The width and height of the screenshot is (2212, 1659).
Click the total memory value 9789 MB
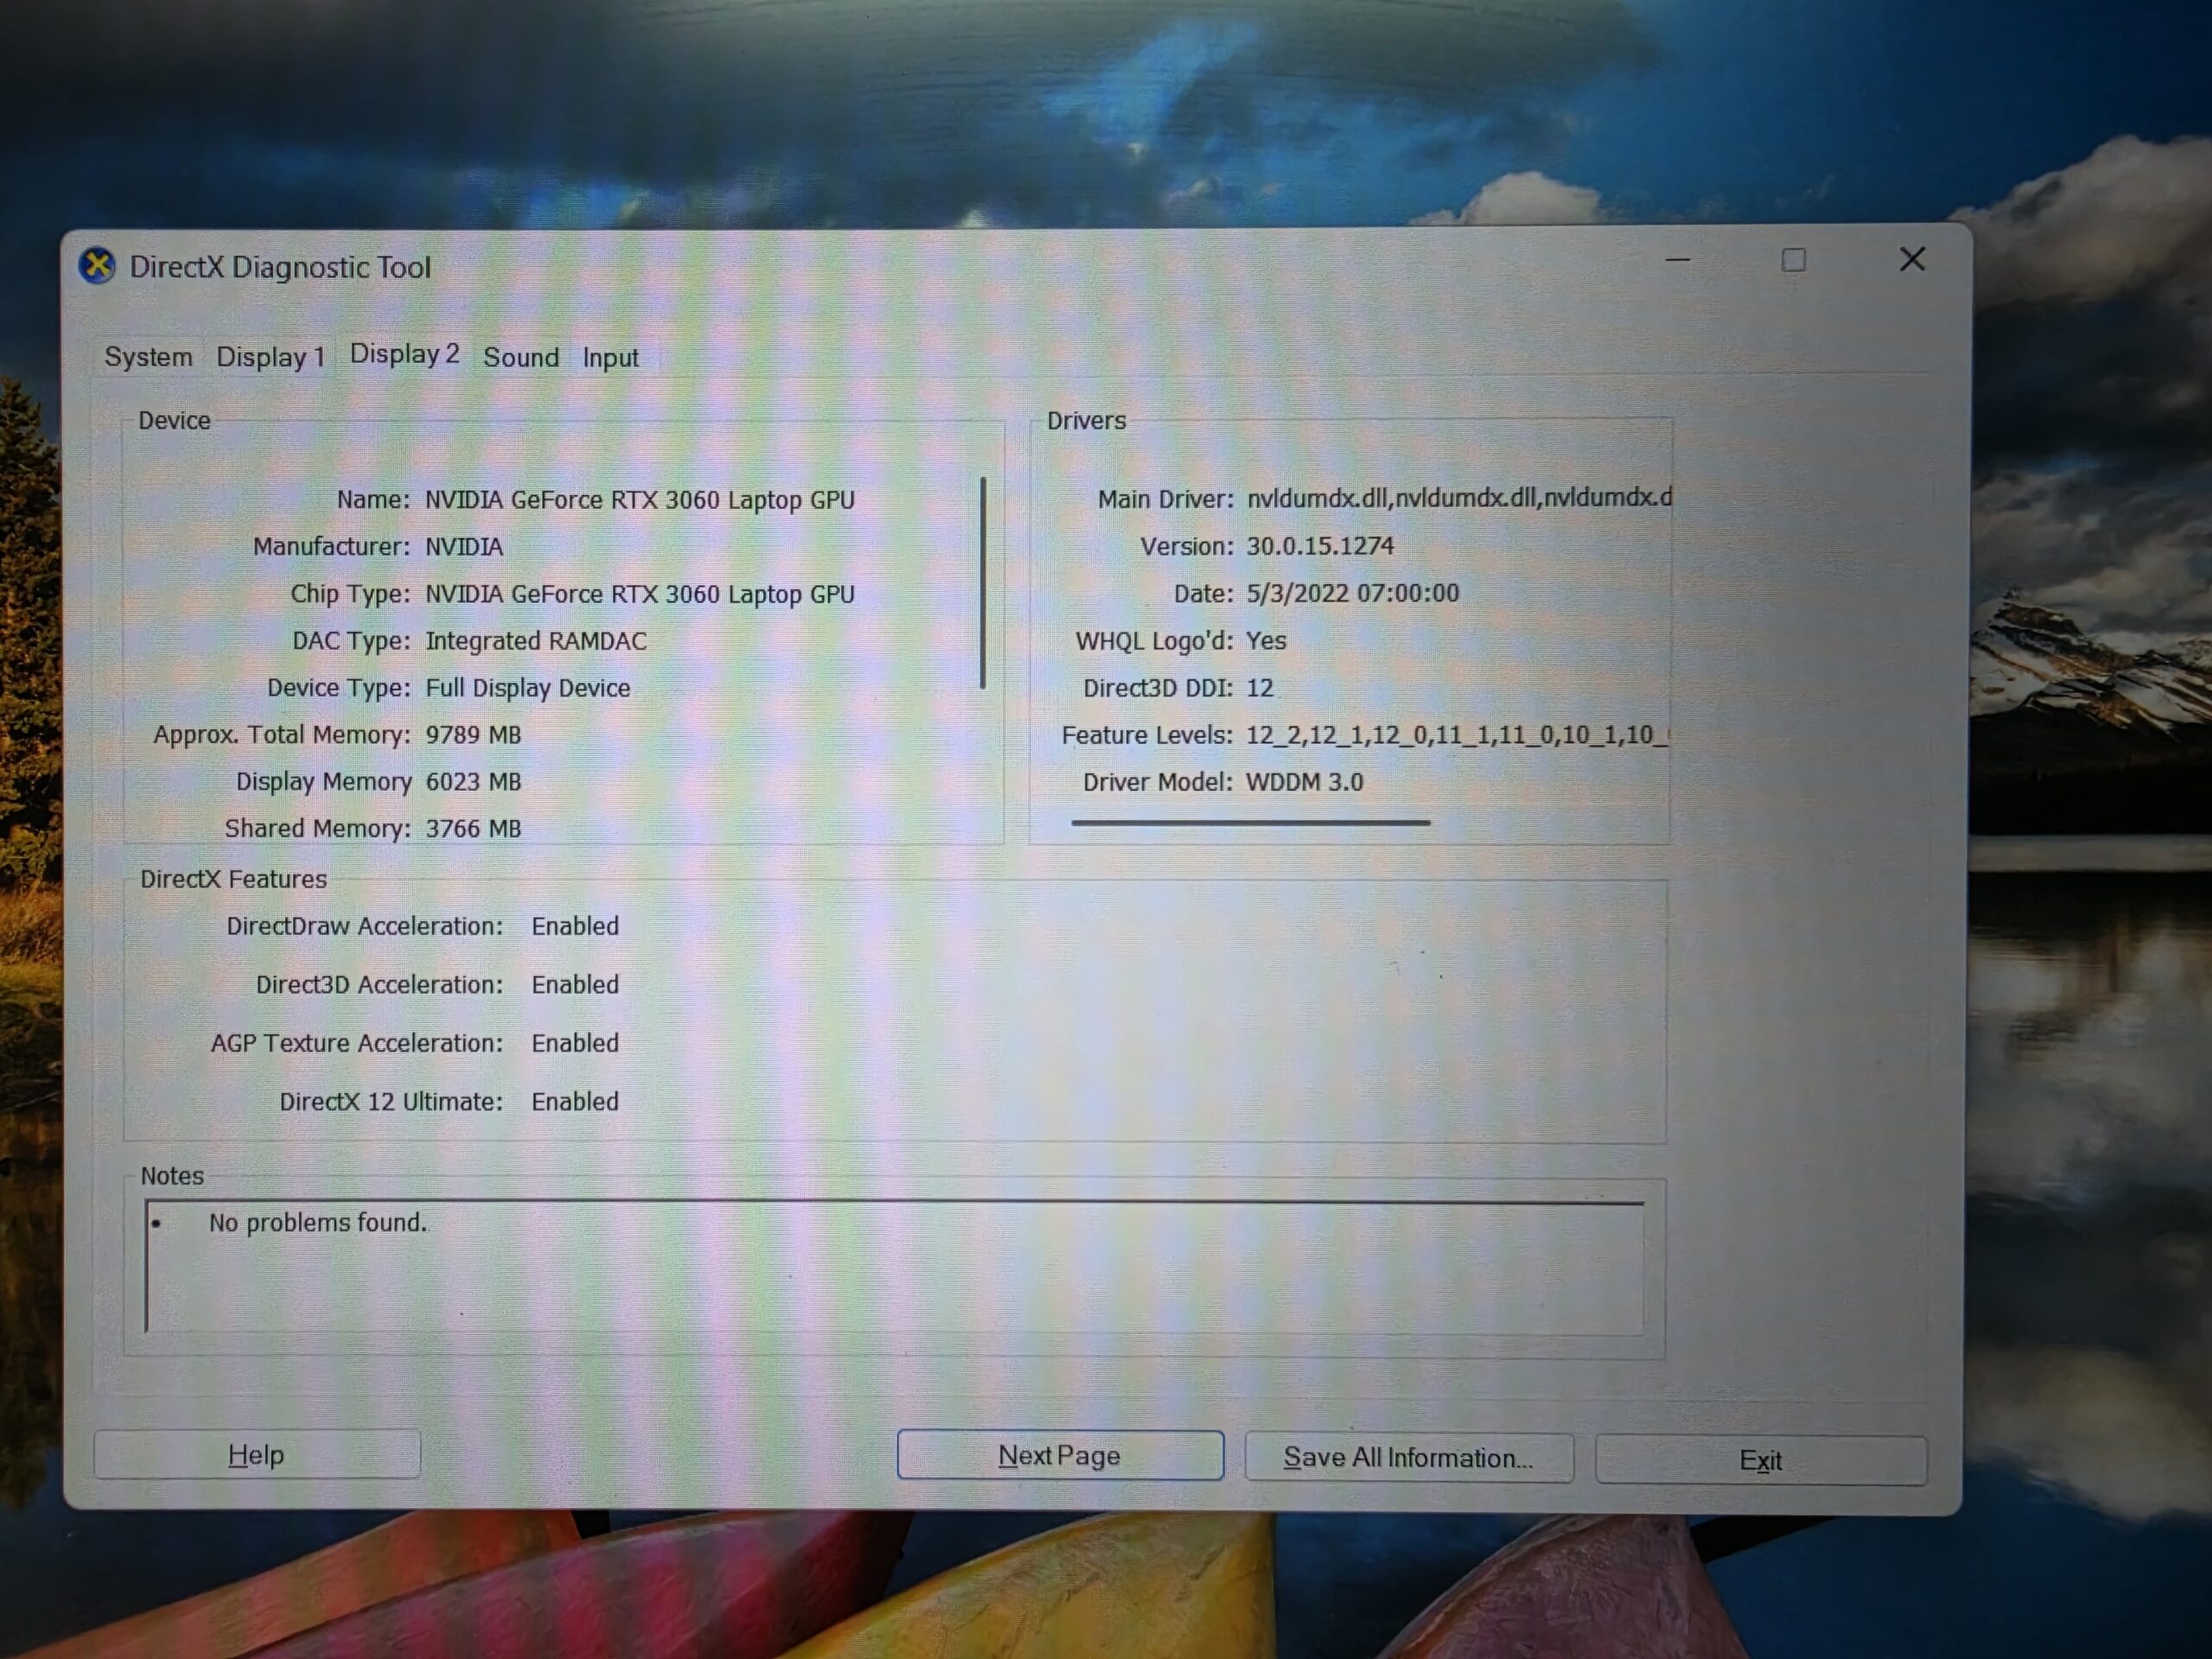click(x=473, y=735)
